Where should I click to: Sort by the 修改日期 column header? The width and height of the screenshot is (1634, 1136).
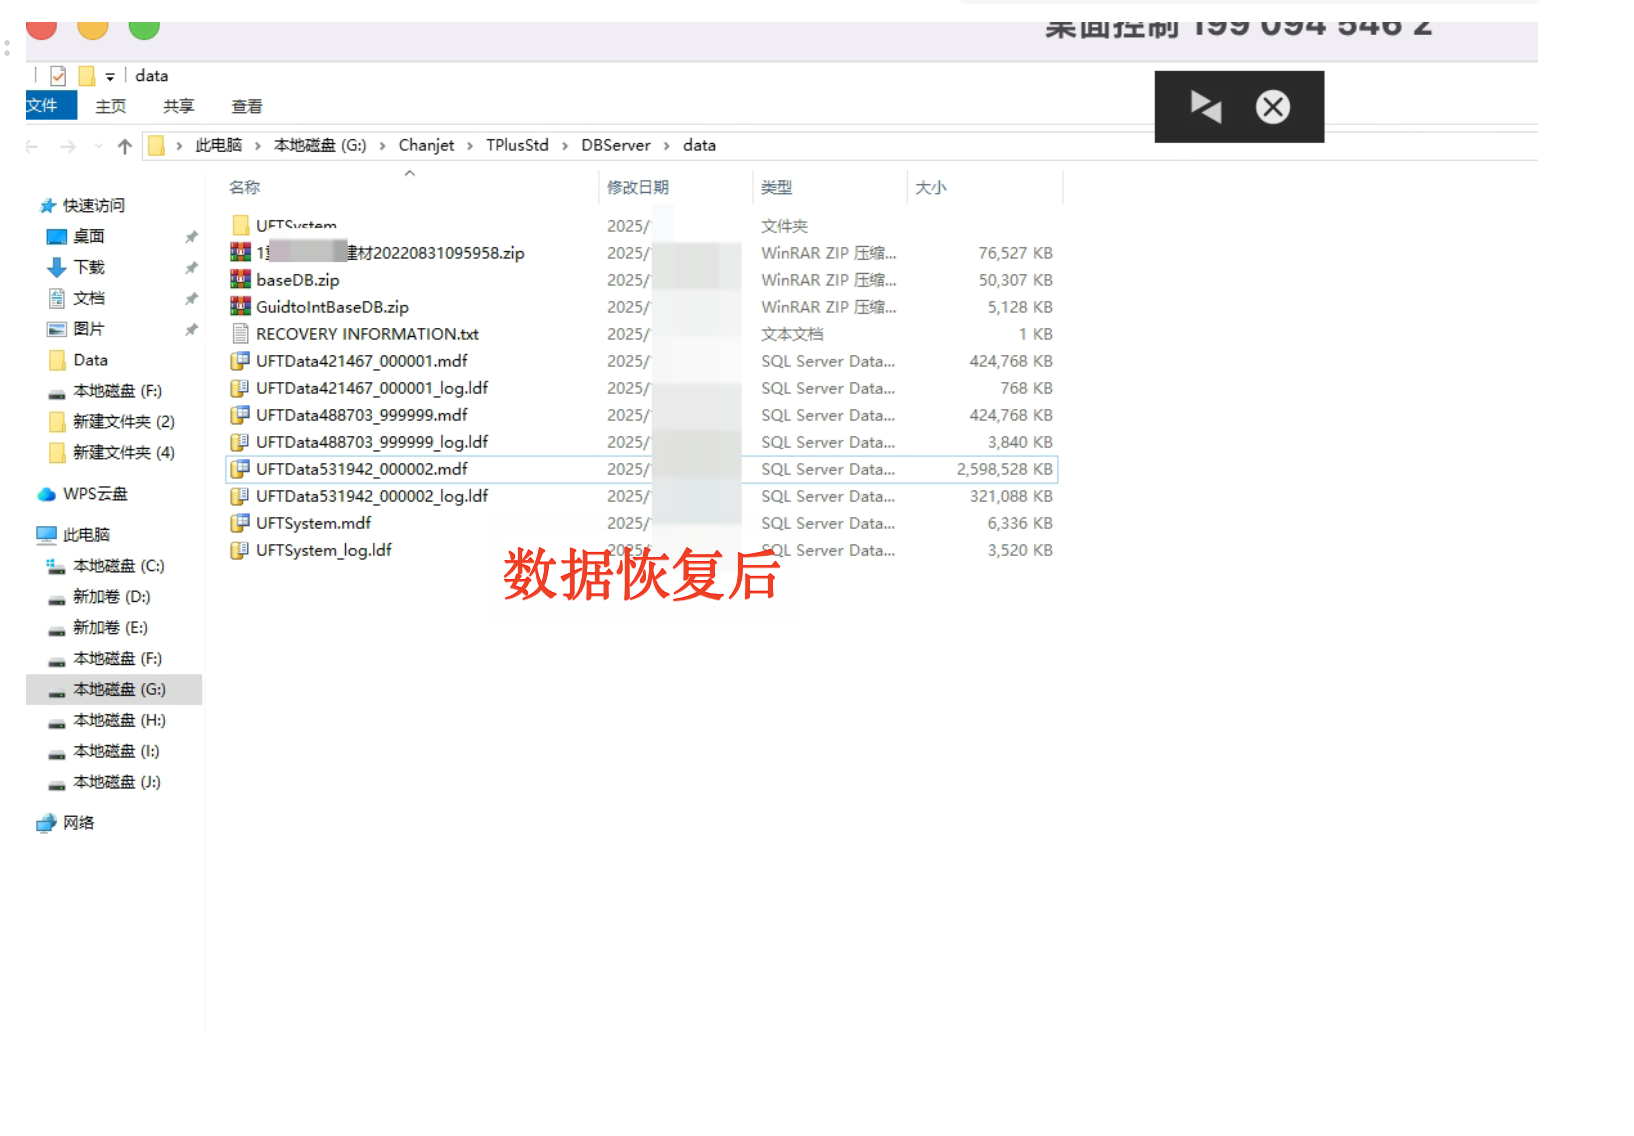pyautogui.click(x=638, y=187)
